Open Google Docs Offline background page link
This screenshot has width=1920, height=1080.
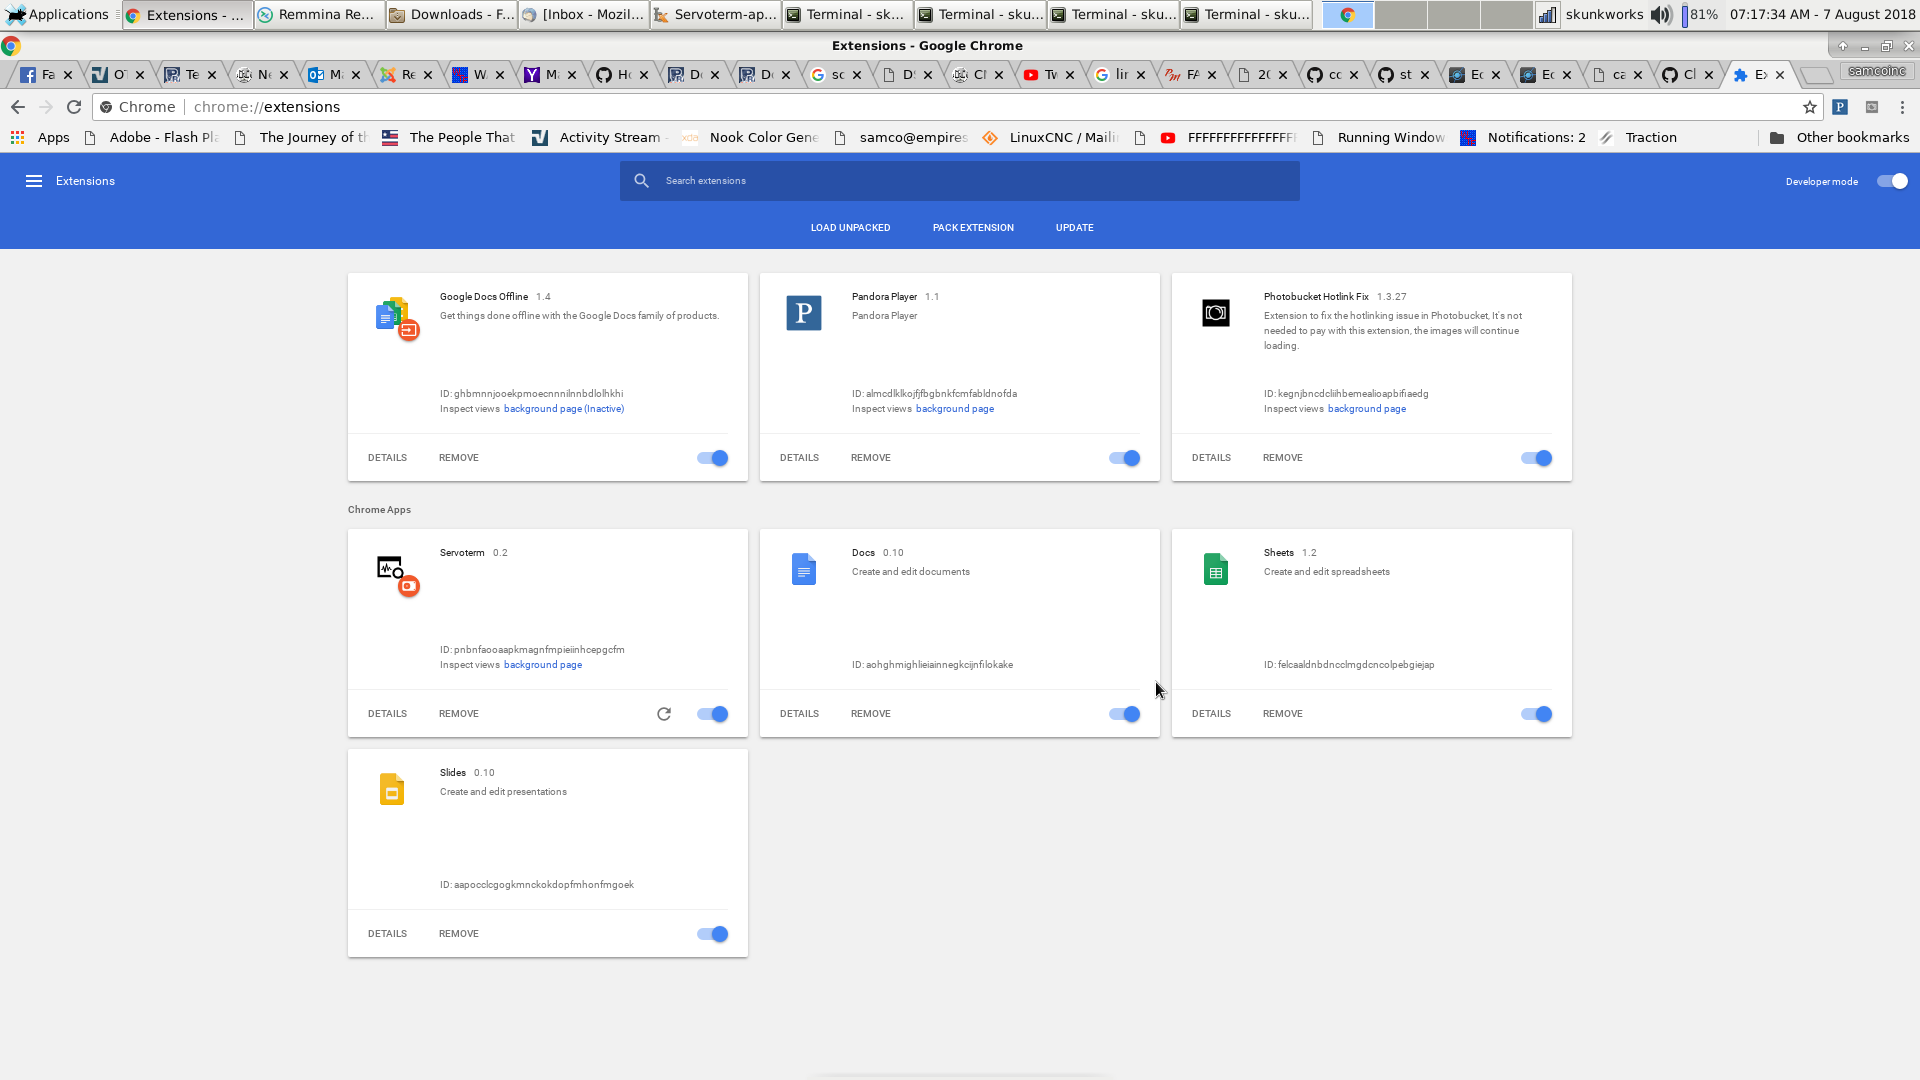[x=564, y=409]
